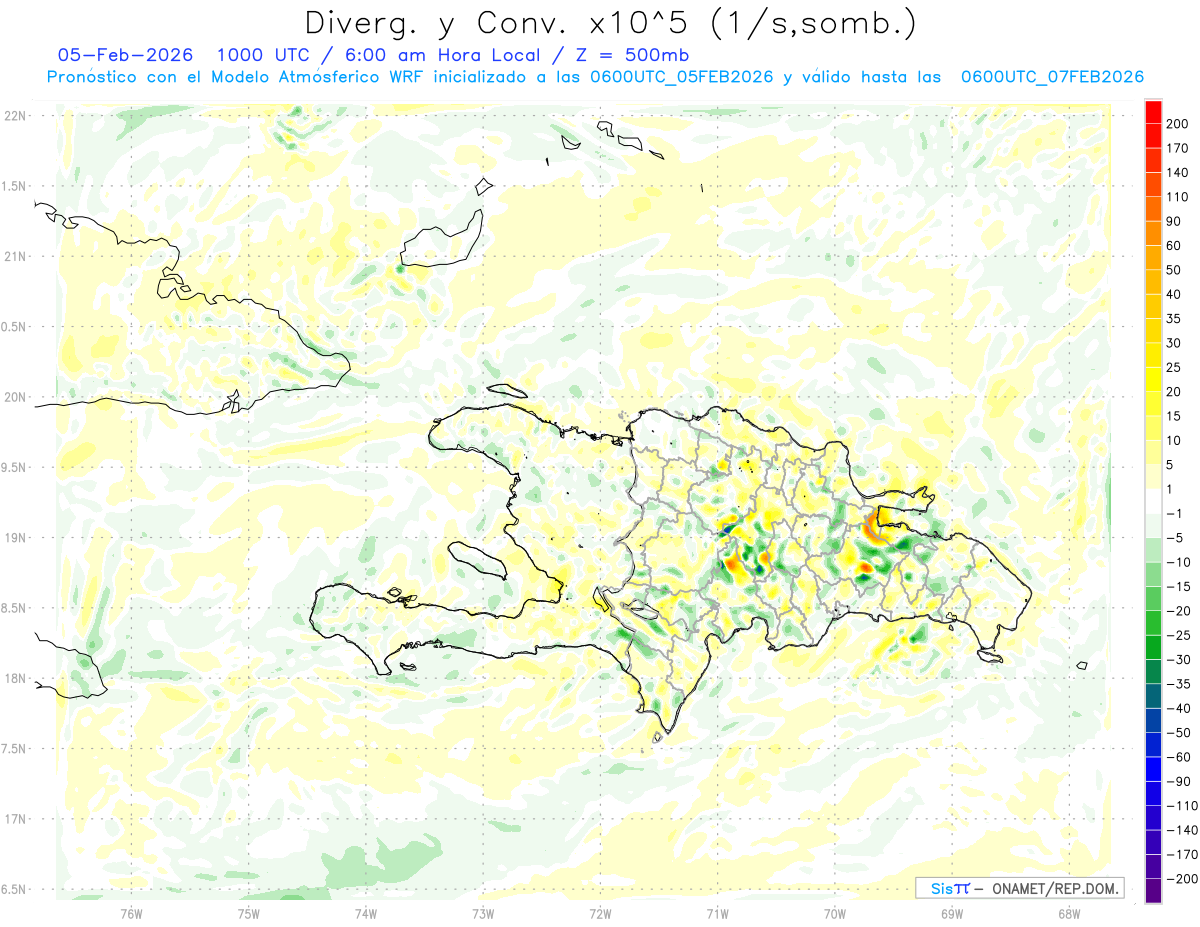Click the "8.5N" latitude label
Image resolution: width=1200 pixels, height=927 pixels.
coord(14,608)
